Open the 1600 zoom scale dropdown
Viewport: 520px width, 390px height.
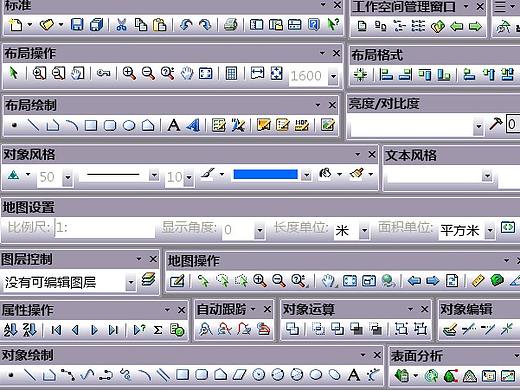[x=333, y=76]
